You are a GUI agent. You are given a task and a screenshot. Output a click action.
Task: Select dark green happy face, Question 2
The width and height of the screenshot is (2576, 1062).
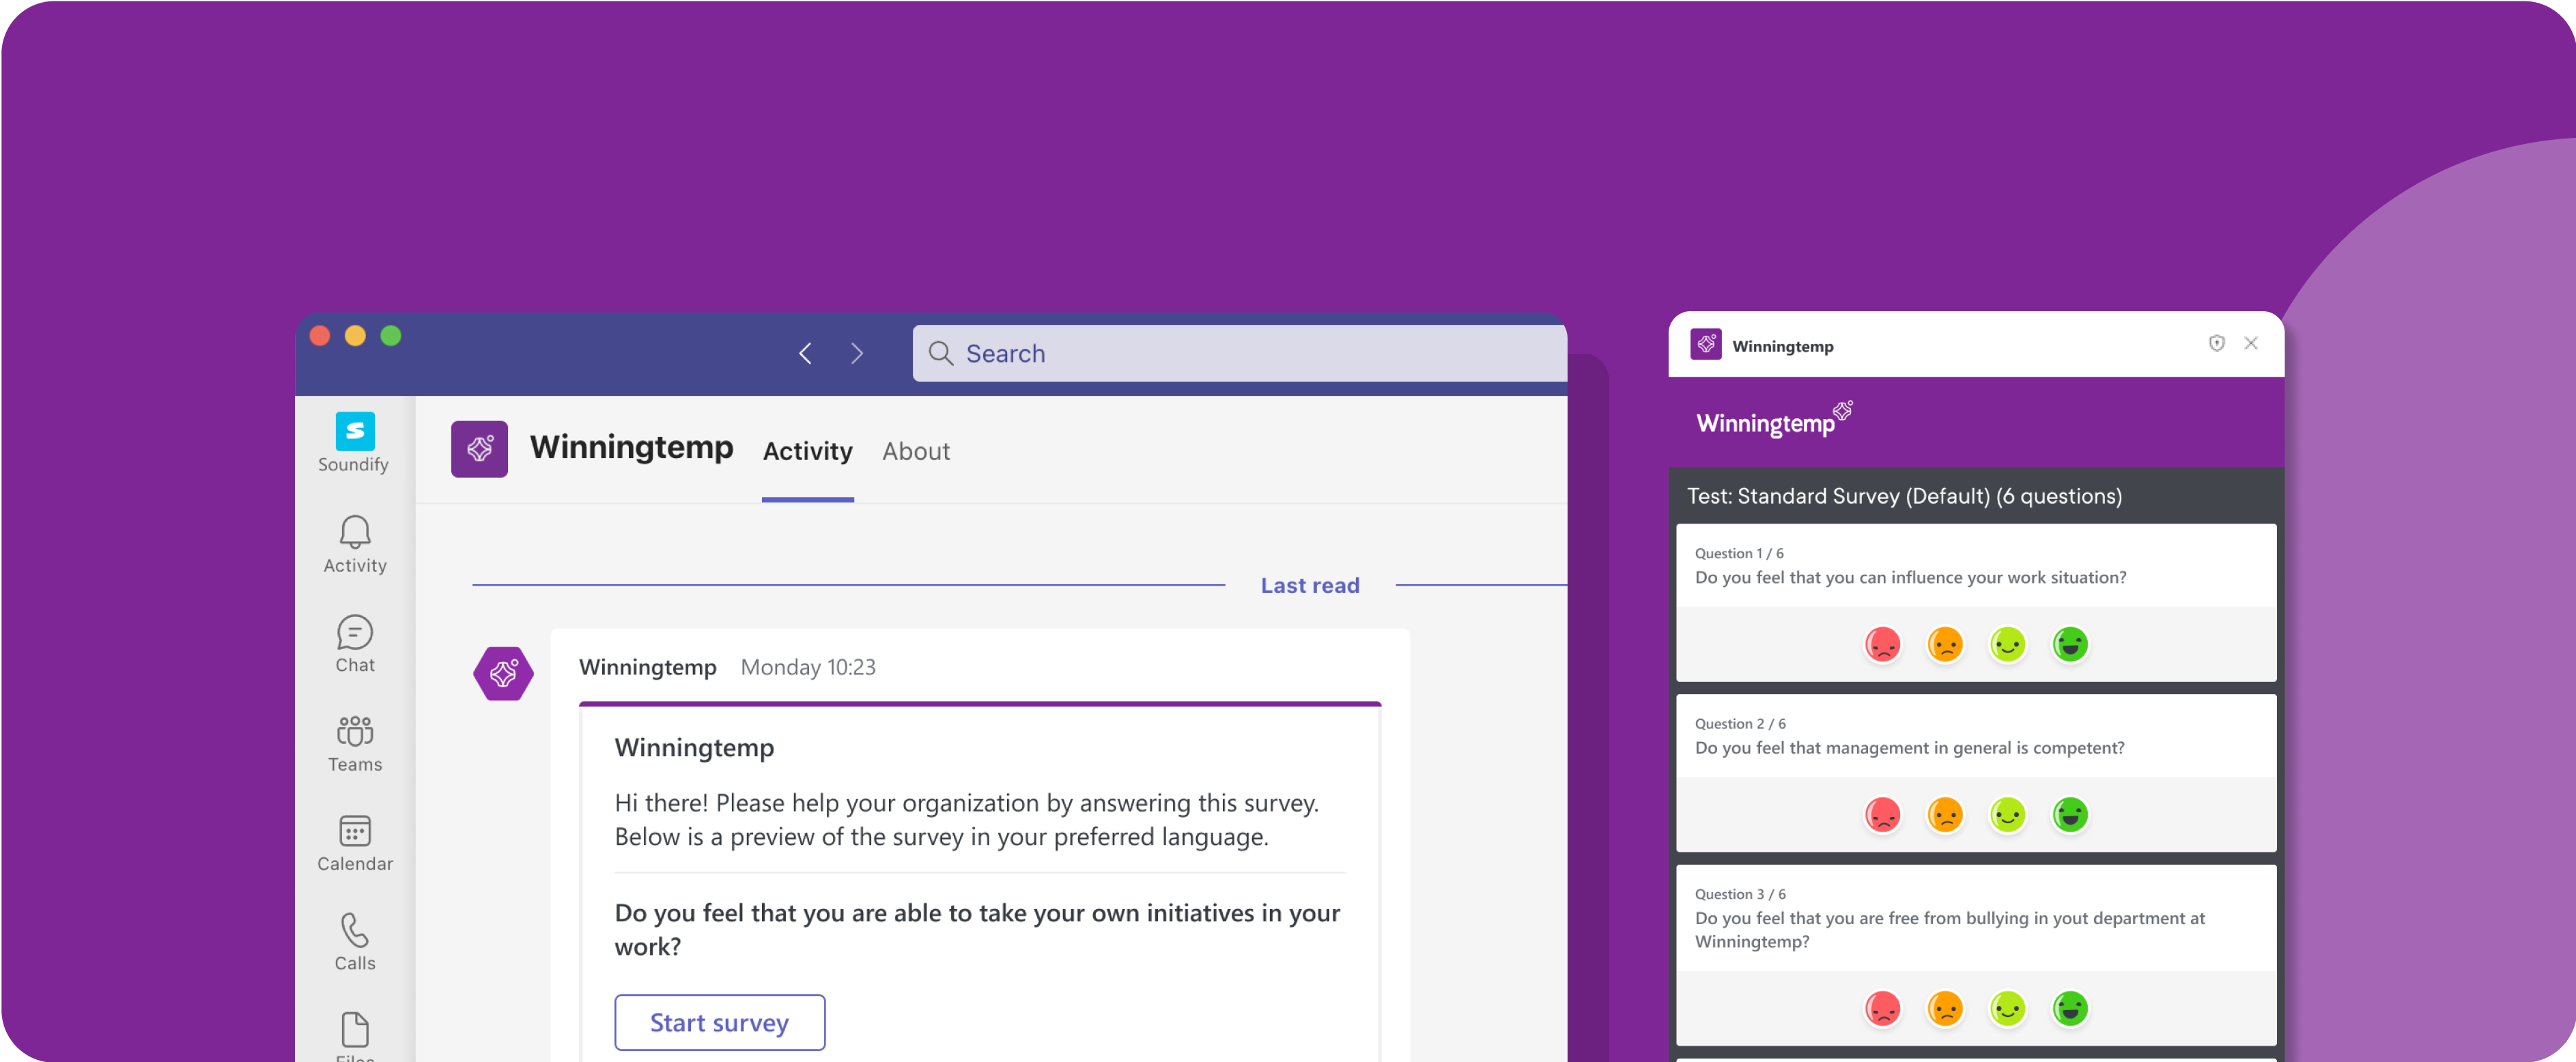tap(2070, 815)
